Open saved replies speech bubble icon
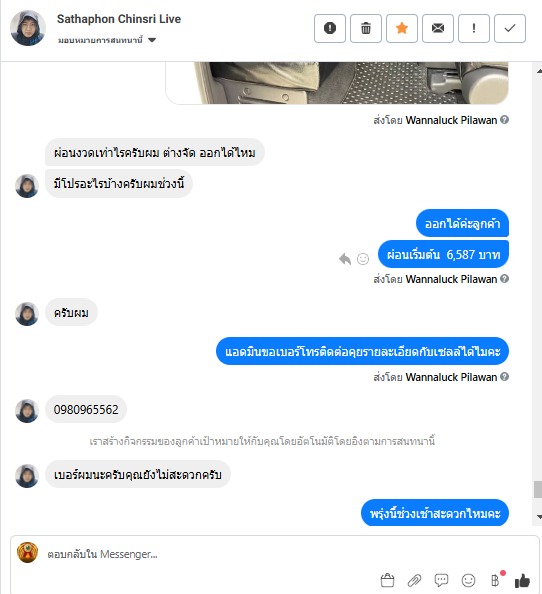 click(441, 580)
